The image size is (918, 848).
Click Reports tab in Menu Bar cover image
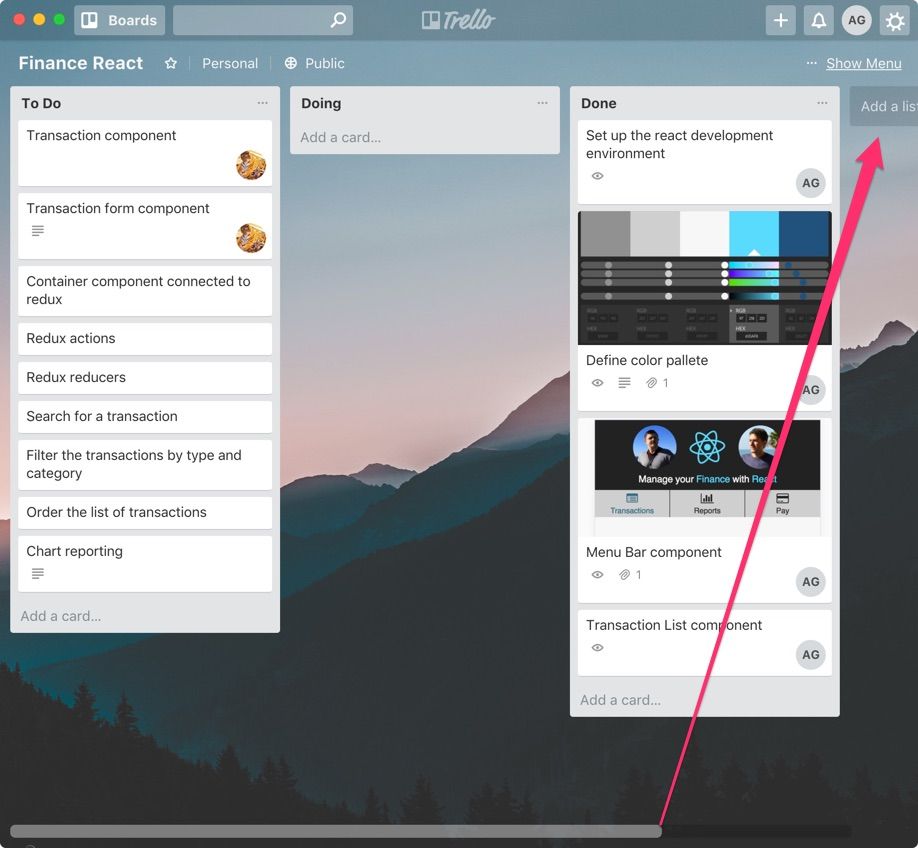(x=707, y=504)
